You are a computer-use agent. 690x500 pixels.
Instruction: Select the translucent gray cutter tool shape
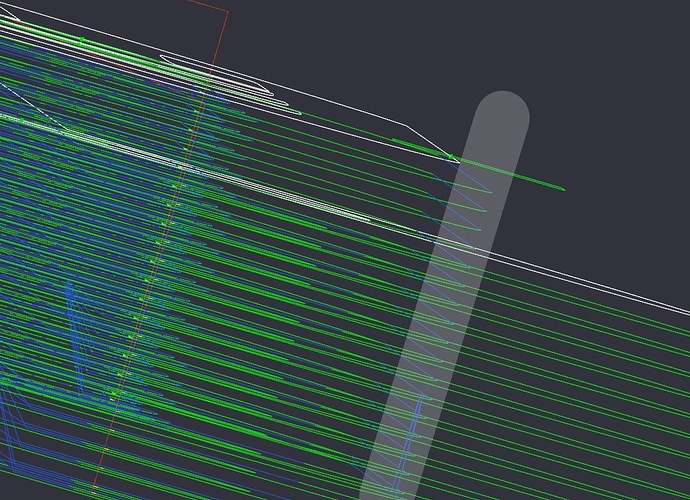445,295
